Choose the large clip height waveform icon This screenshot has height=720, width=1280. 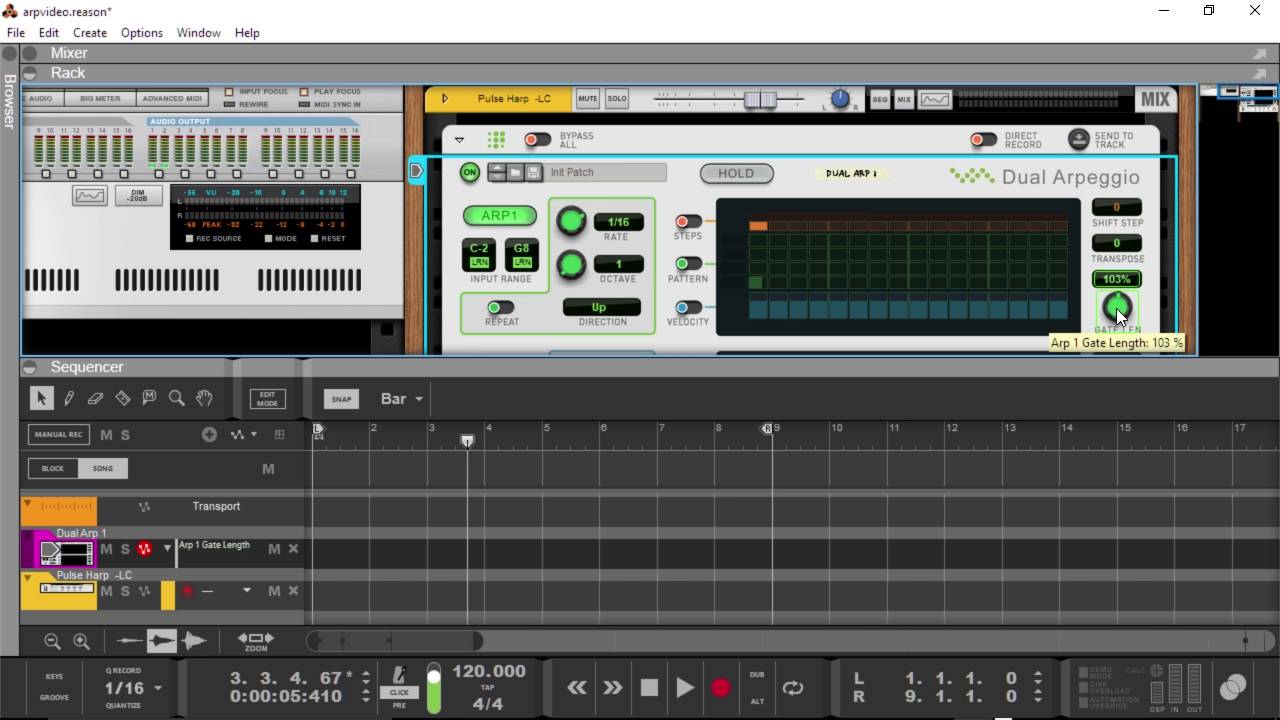(194, 641)
